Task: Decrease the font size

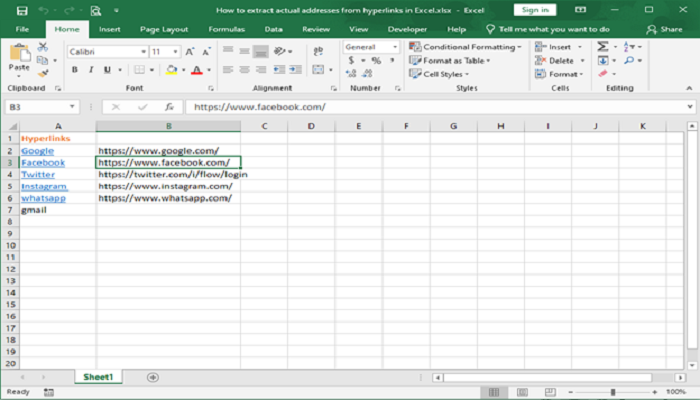Action: pyautogui.click(x=206, y=52)
